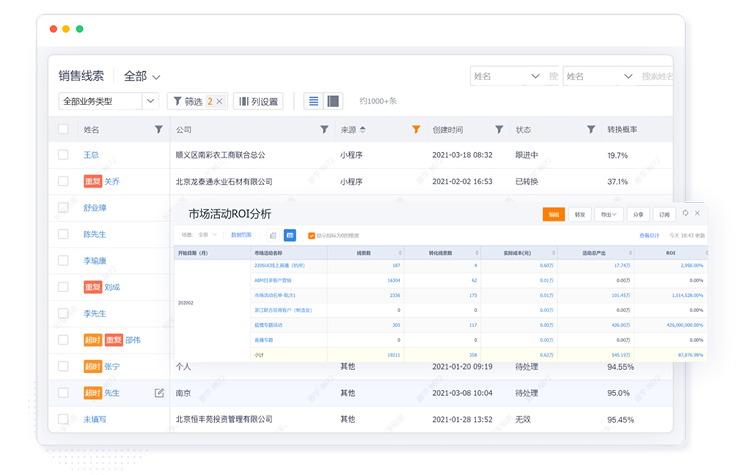The image size is (744, 475).
Task: Open lead 李先生
Action: 95,314
